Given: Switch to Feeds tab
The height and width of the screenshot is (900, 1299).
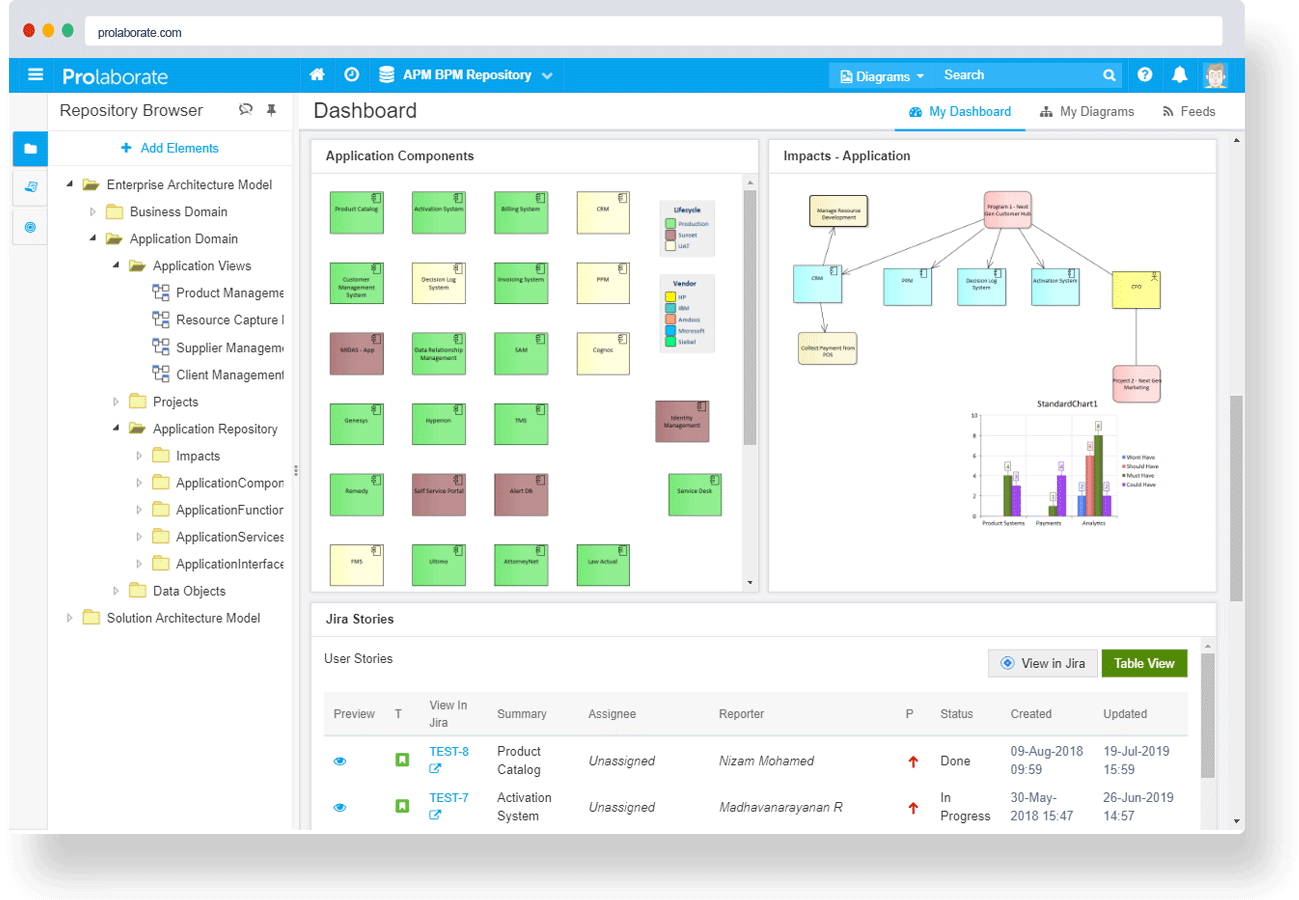Looking at the screenshot, I should (1189, 112).
